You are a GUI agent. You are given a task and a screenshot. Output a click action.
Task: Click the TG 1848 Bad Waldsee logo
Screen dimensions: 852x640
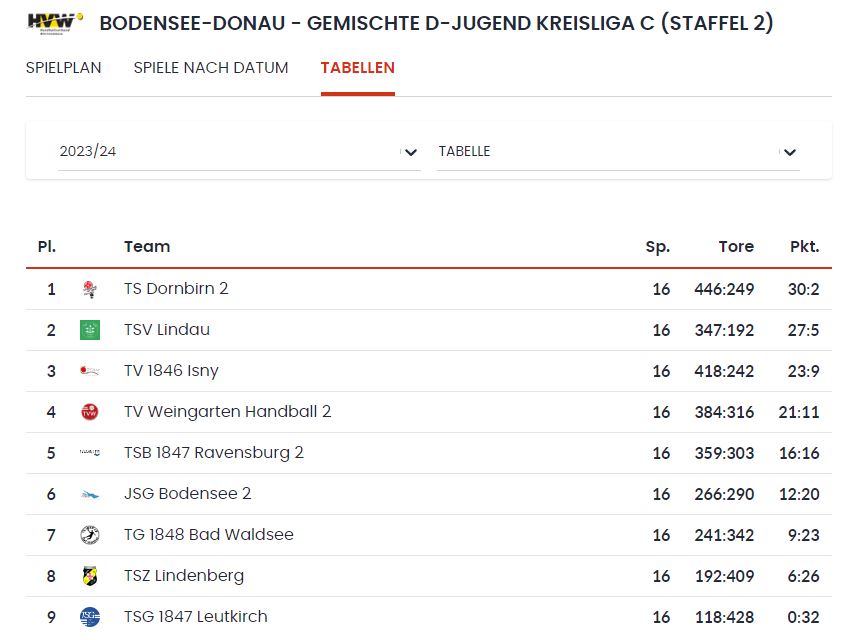pyautogui.click(x=90, y=535)
